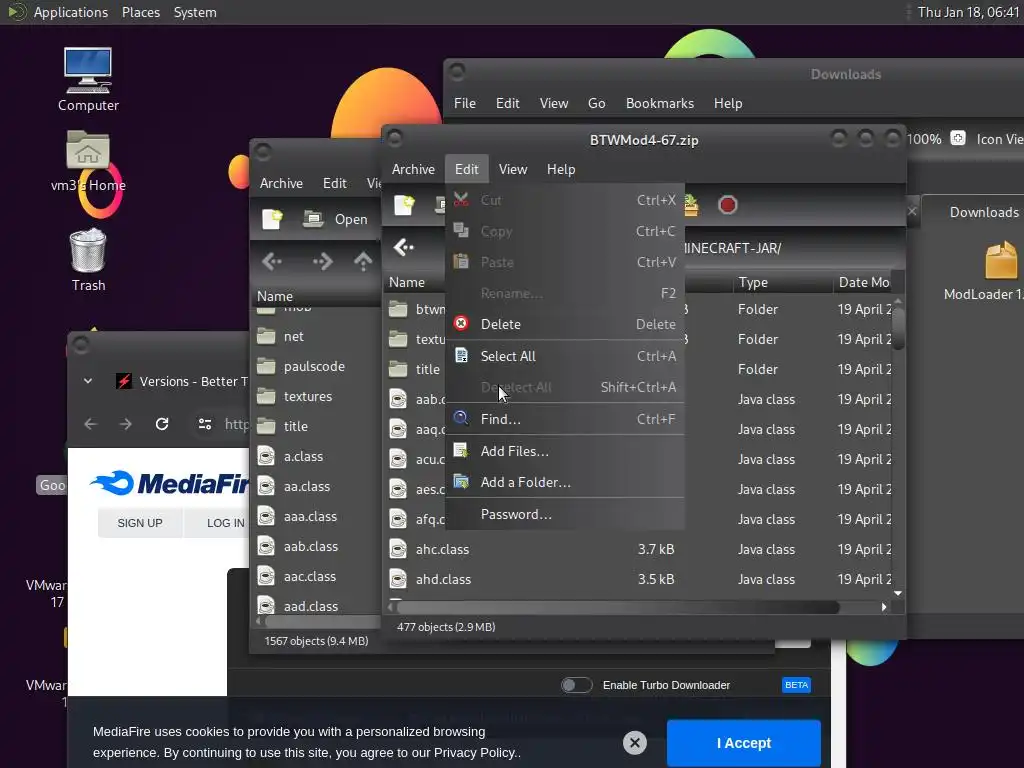Click the Delete item in Edit menu
This screenshot has width=1024, height=768.
(x=565, y=325)
